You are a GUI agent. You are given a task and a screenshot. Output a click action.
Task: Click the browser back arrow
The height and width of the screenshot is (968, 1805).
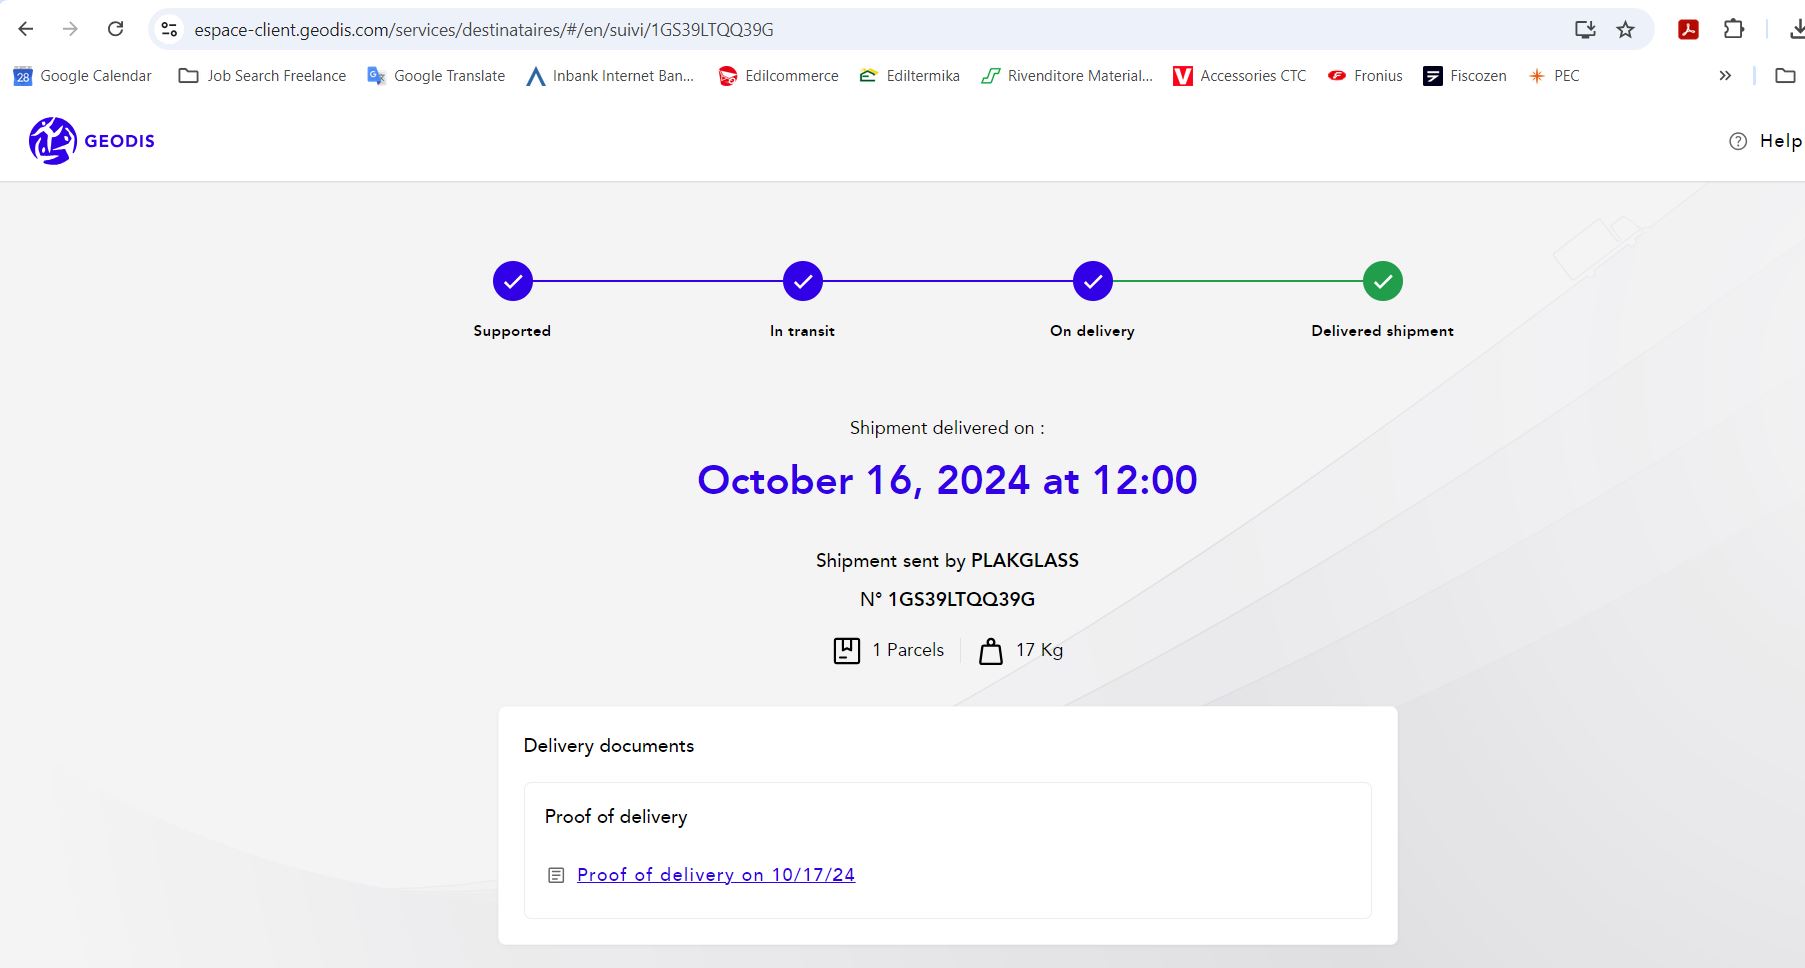click(26, 29)
